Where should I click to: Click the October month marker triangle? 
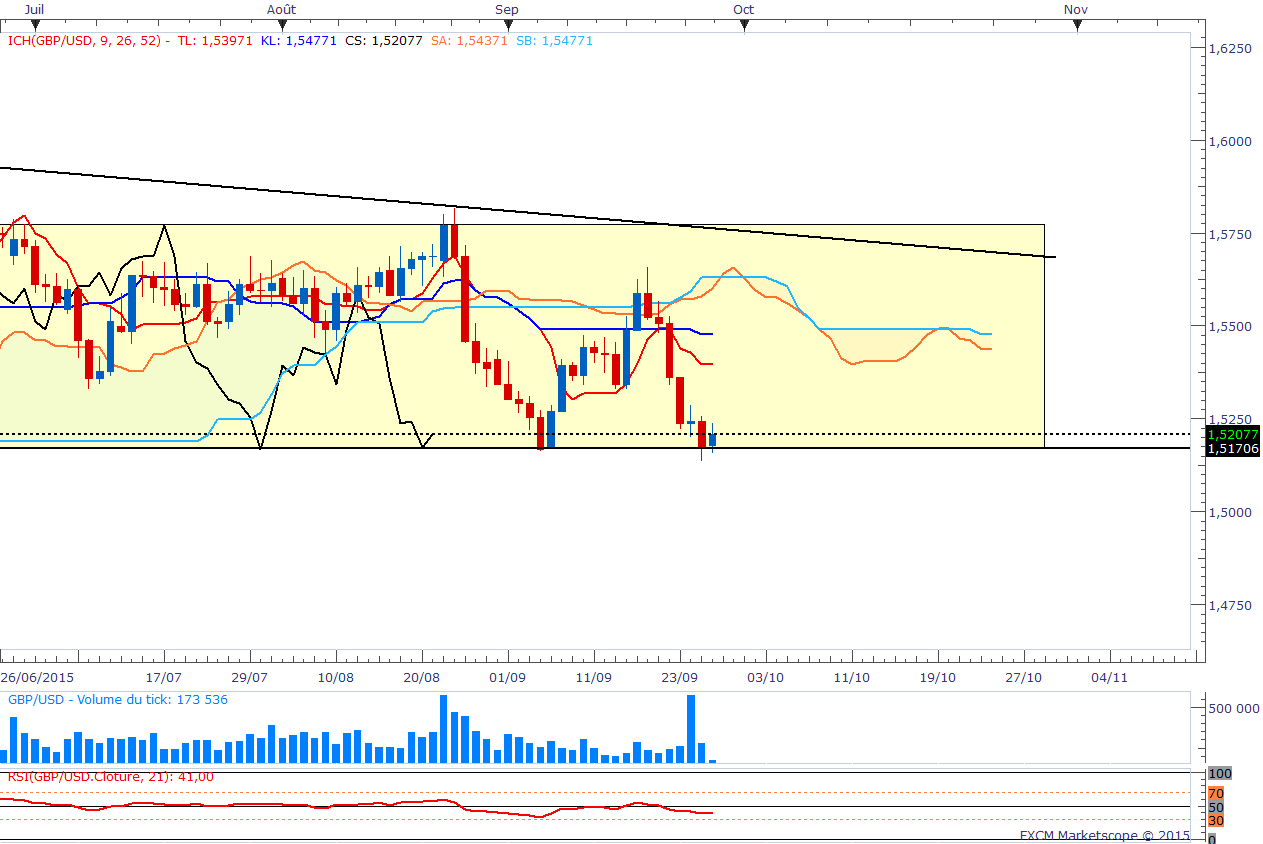click(744, 26)
